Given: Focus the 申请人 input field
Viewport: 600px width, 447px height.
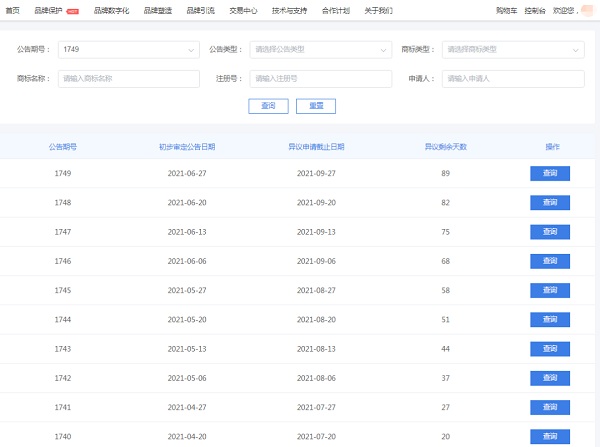Looking at the screenshot, I should (x=513, y=79).
